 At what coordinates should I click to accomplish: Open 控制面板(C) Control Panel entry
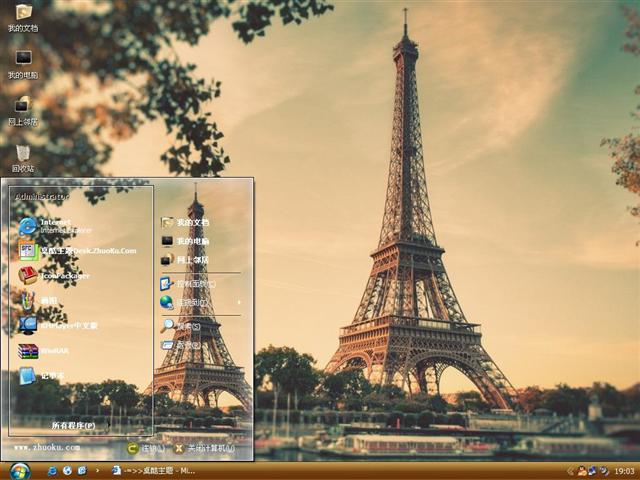pos(188,283)
